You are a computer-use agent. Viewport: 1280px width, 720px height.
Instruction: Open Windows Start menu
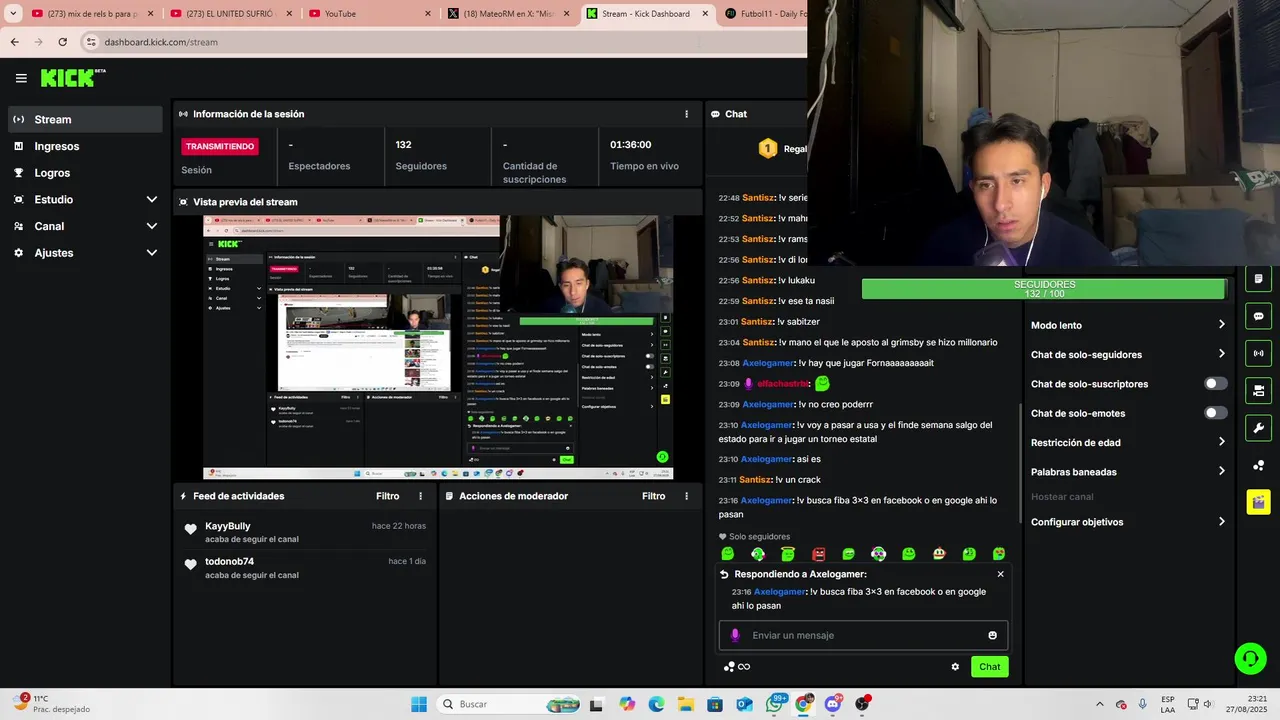point(418,704)
